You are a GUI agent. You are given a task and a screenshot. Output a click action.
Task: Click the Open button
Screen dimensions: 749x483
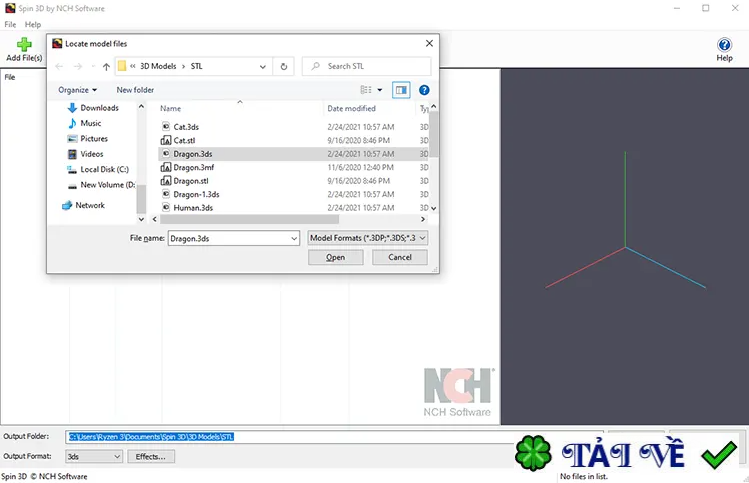click(335, 257)
